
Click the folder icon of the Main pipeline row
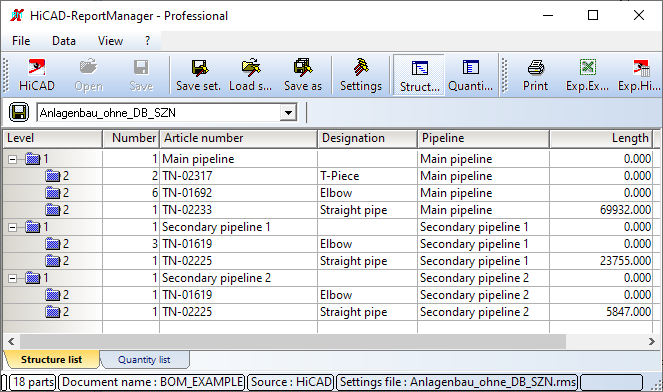[x=33, y=159]
